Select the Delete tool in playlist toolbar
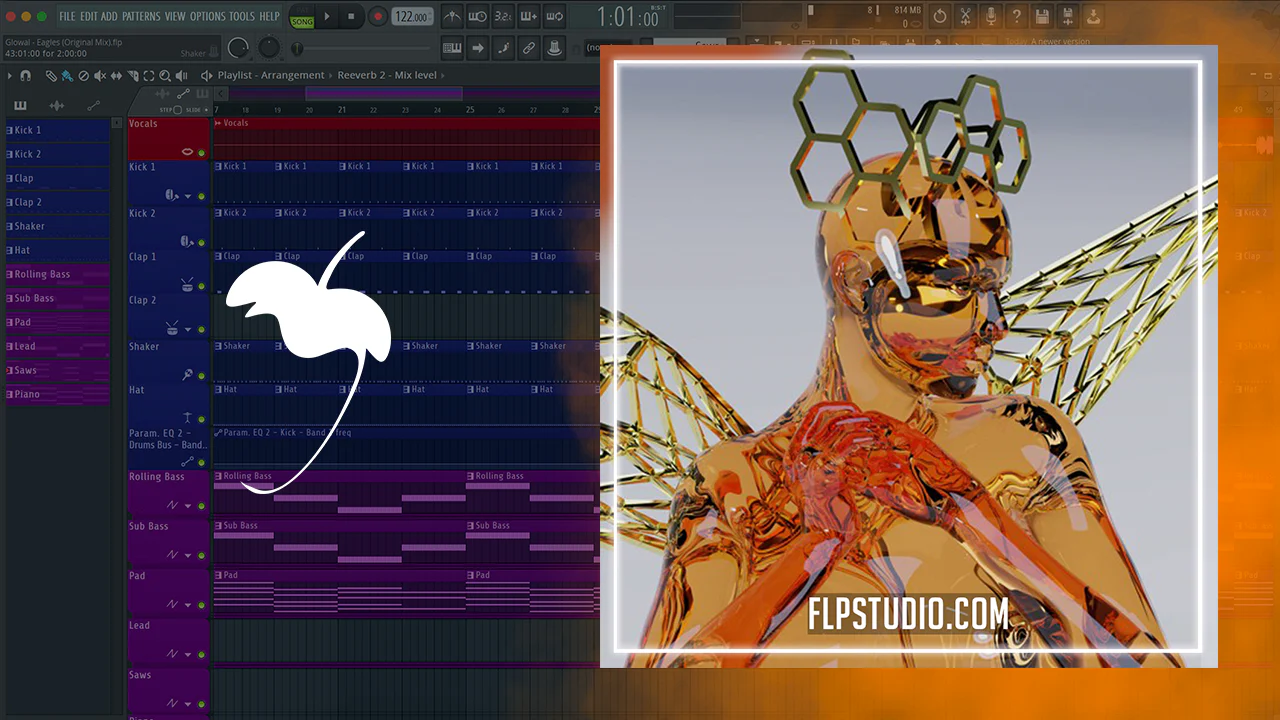The width and height of the screenshot is (1280, 720). tap(84, 76)
